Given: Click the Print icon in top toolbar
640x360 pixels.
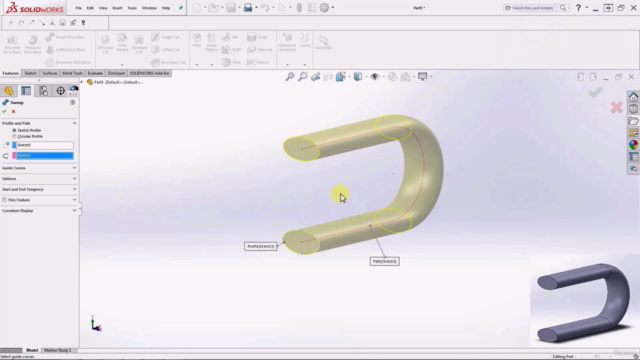Looking at the screenshot, I should pos(248,7).
